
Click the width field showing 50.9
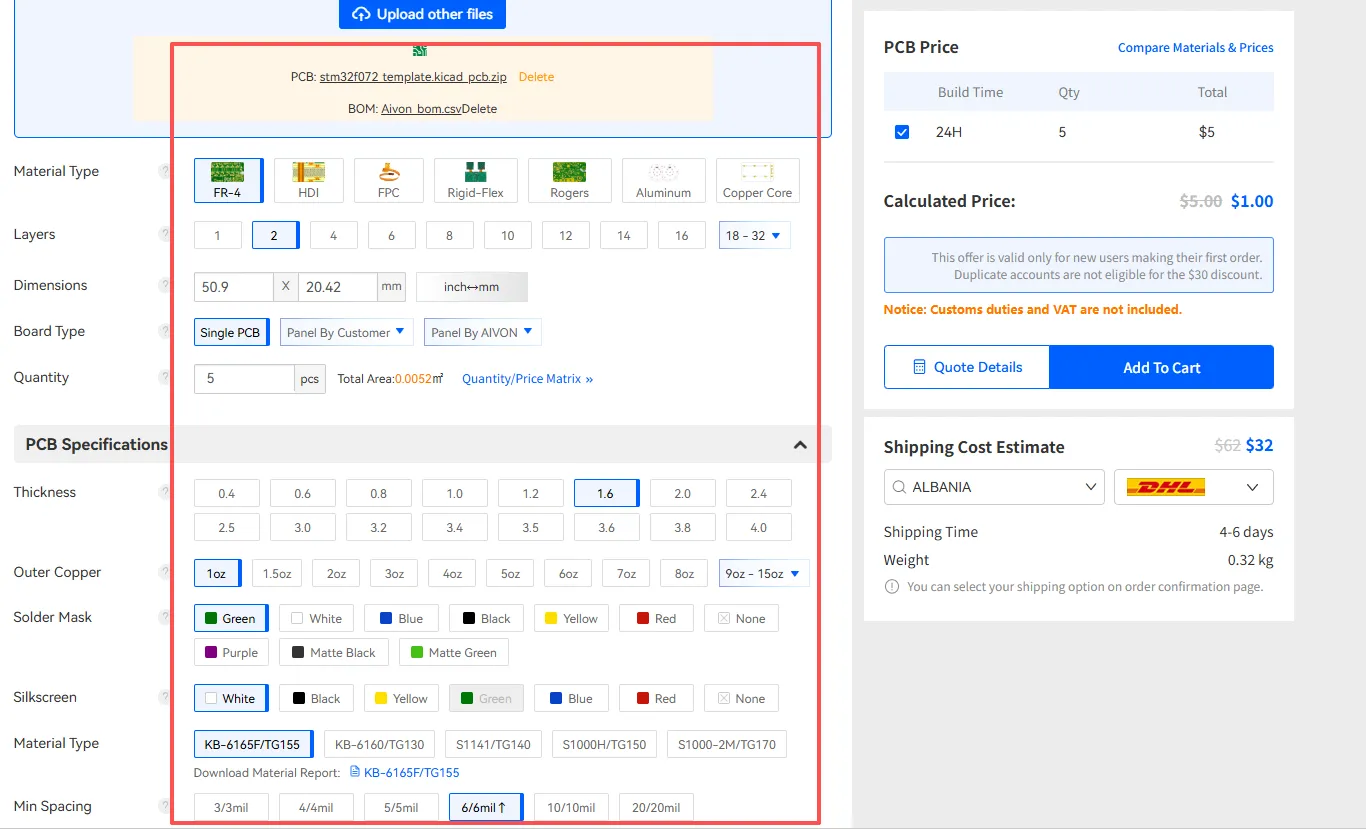point(233,287)
